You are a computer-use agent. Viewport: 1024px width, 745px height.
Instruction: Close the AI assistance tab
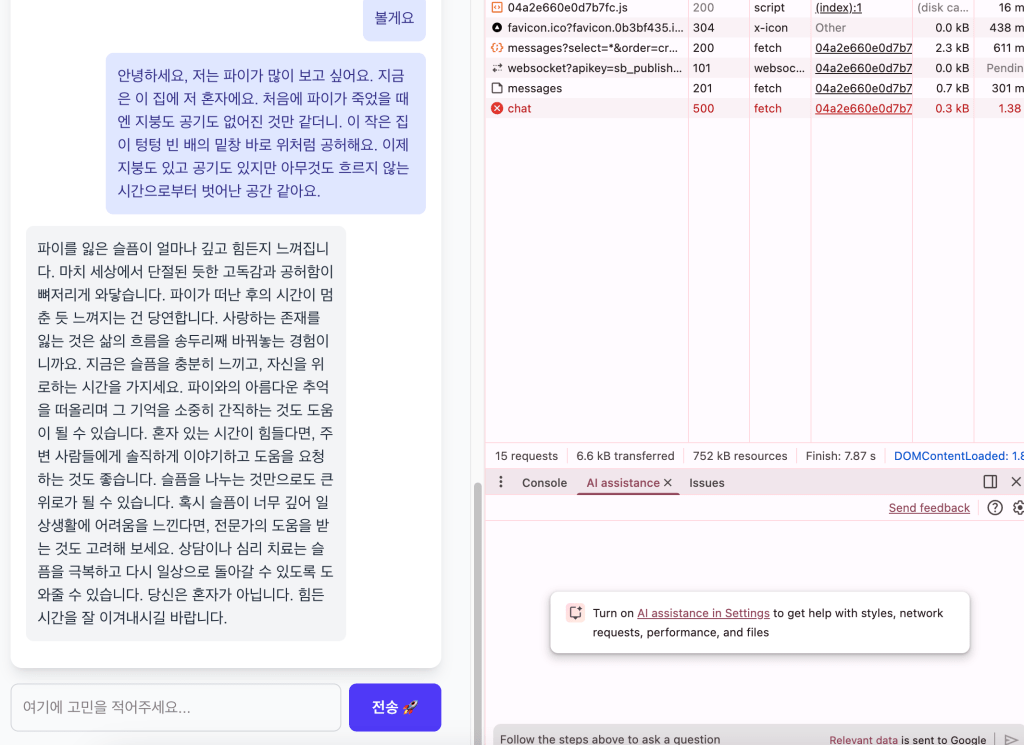point(668,482)
